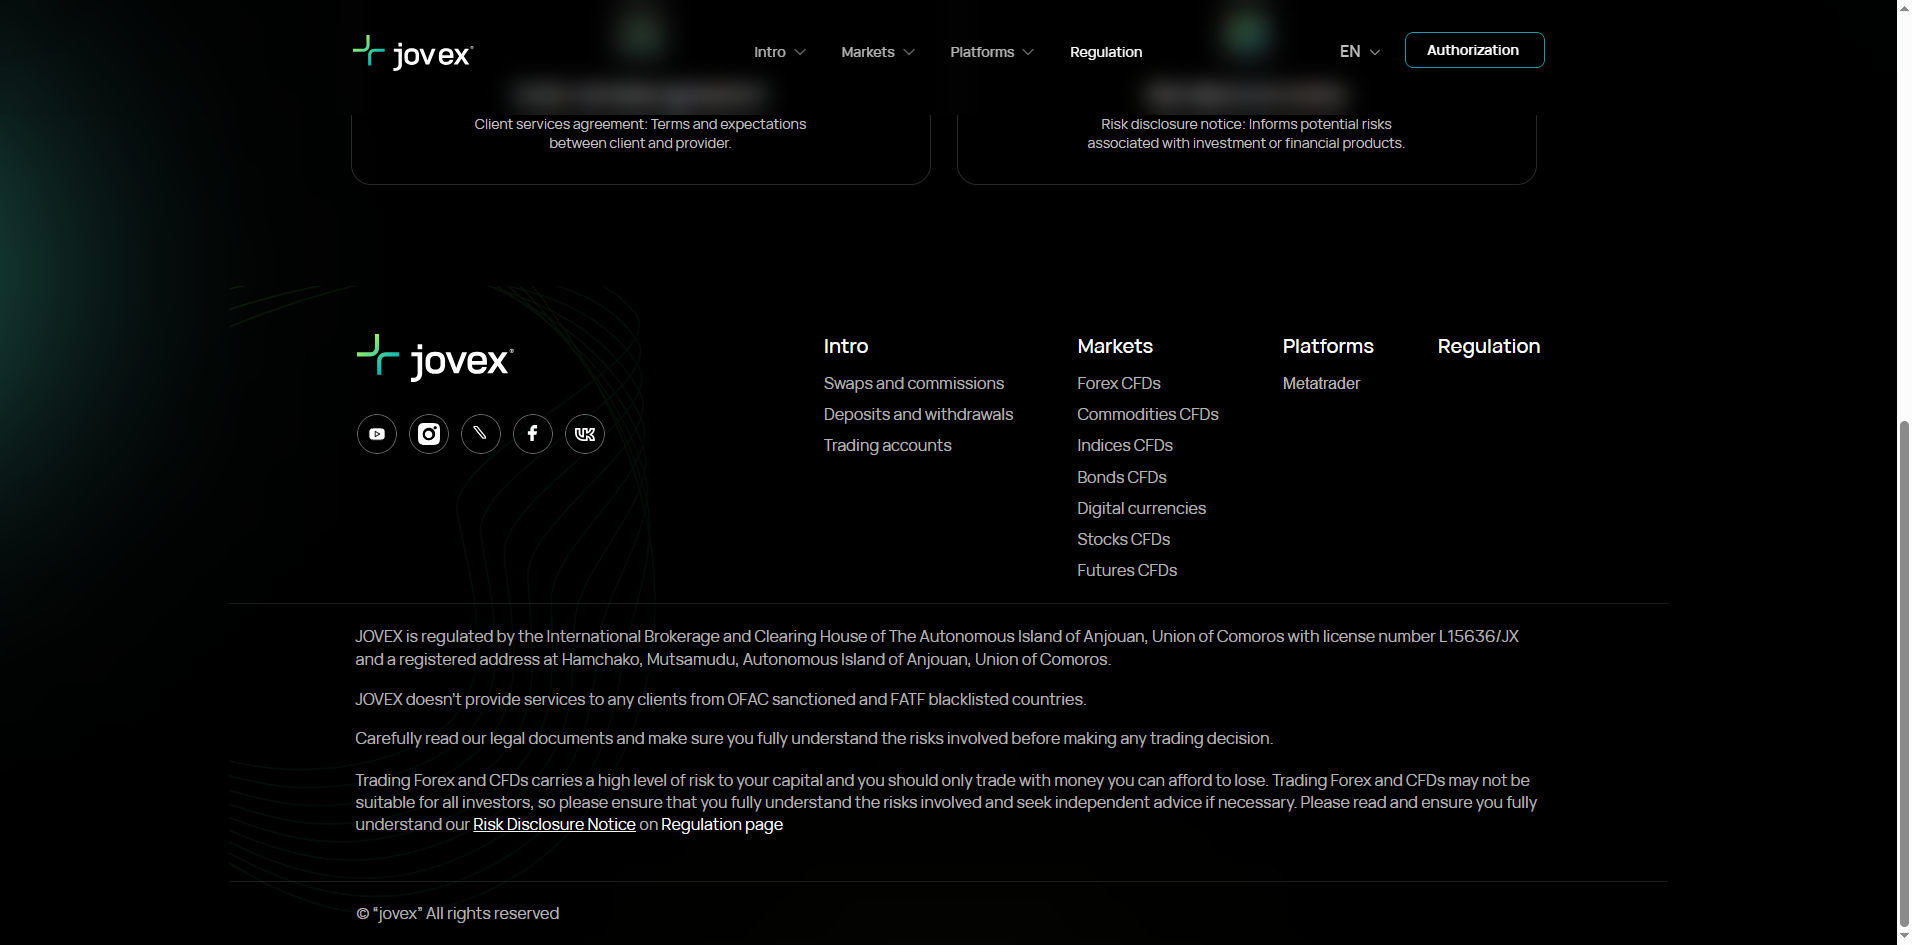Open Stocks CFDs link

(x=1123, y=539)
